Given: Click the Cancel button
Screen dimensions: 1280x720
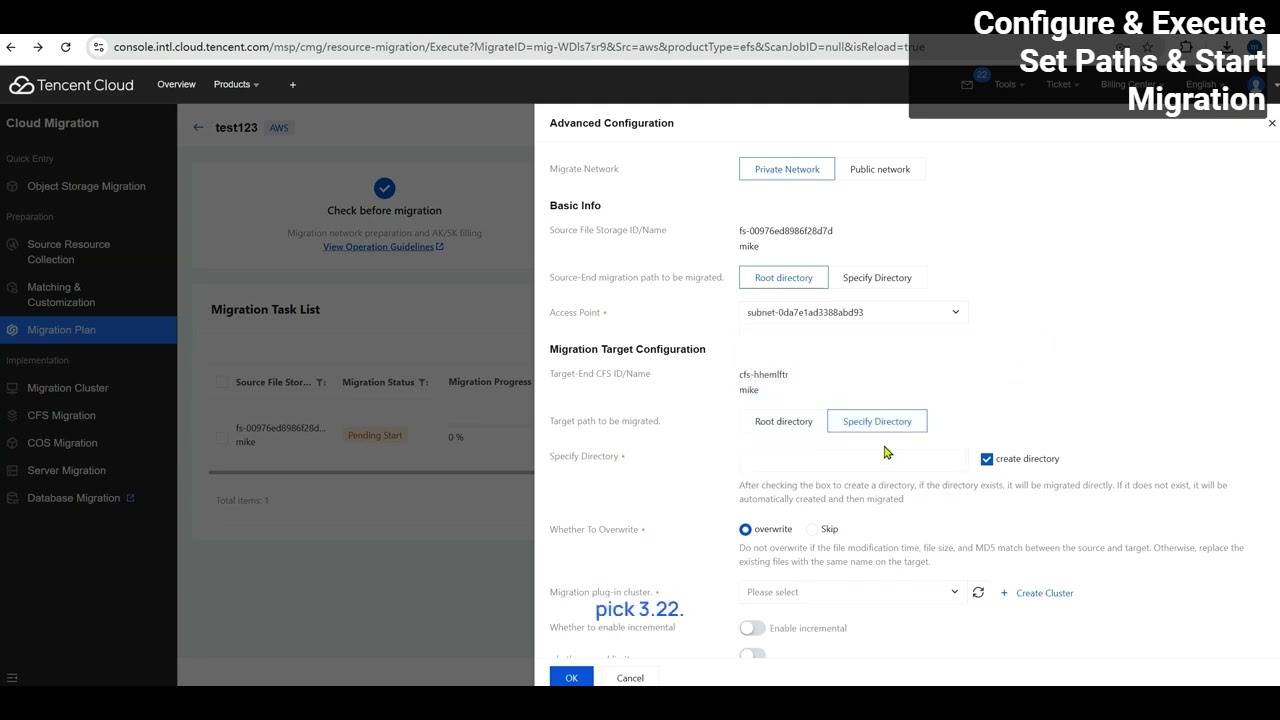Looking at the screenshot, I should pyautogui.click(x=630, y=678).
